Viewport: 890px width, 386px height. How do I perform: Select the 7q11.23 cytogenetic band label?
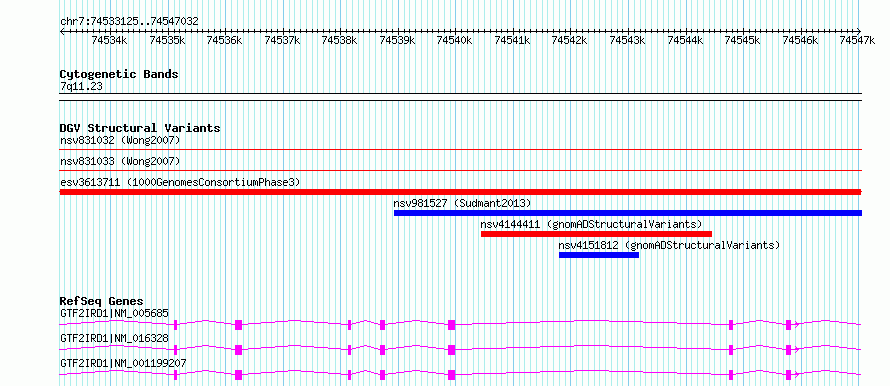pos(81,86)
